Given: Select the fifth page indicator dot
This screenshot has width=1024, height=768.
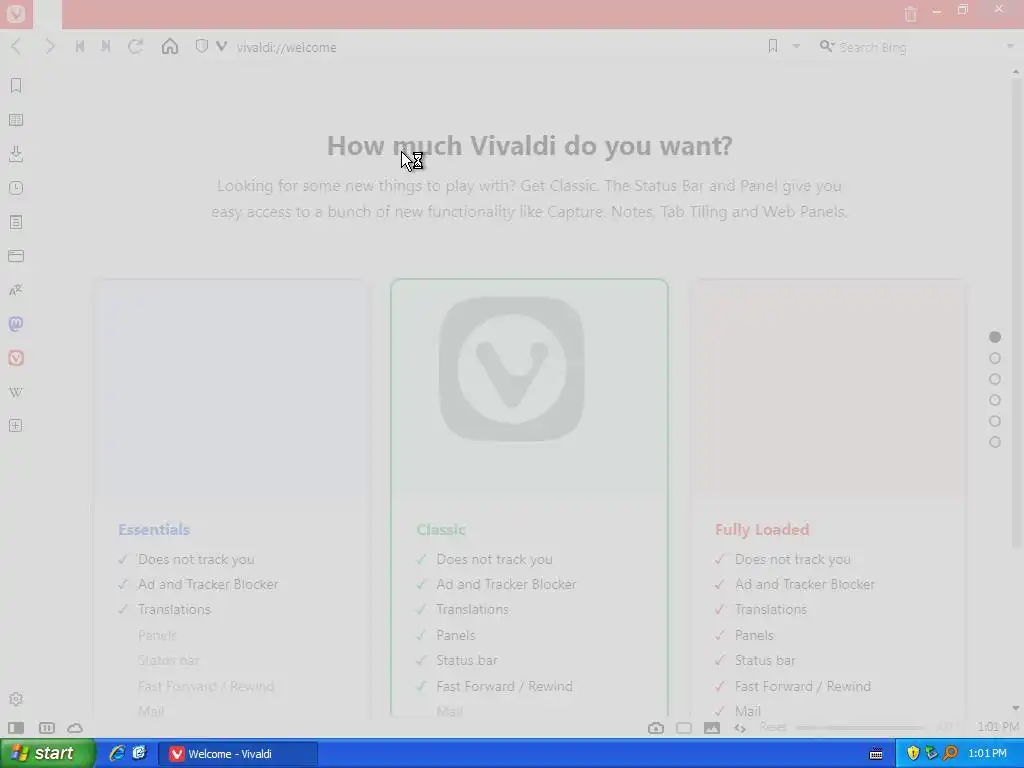Looking at the screenshot, I should click(x=995, y=421).
